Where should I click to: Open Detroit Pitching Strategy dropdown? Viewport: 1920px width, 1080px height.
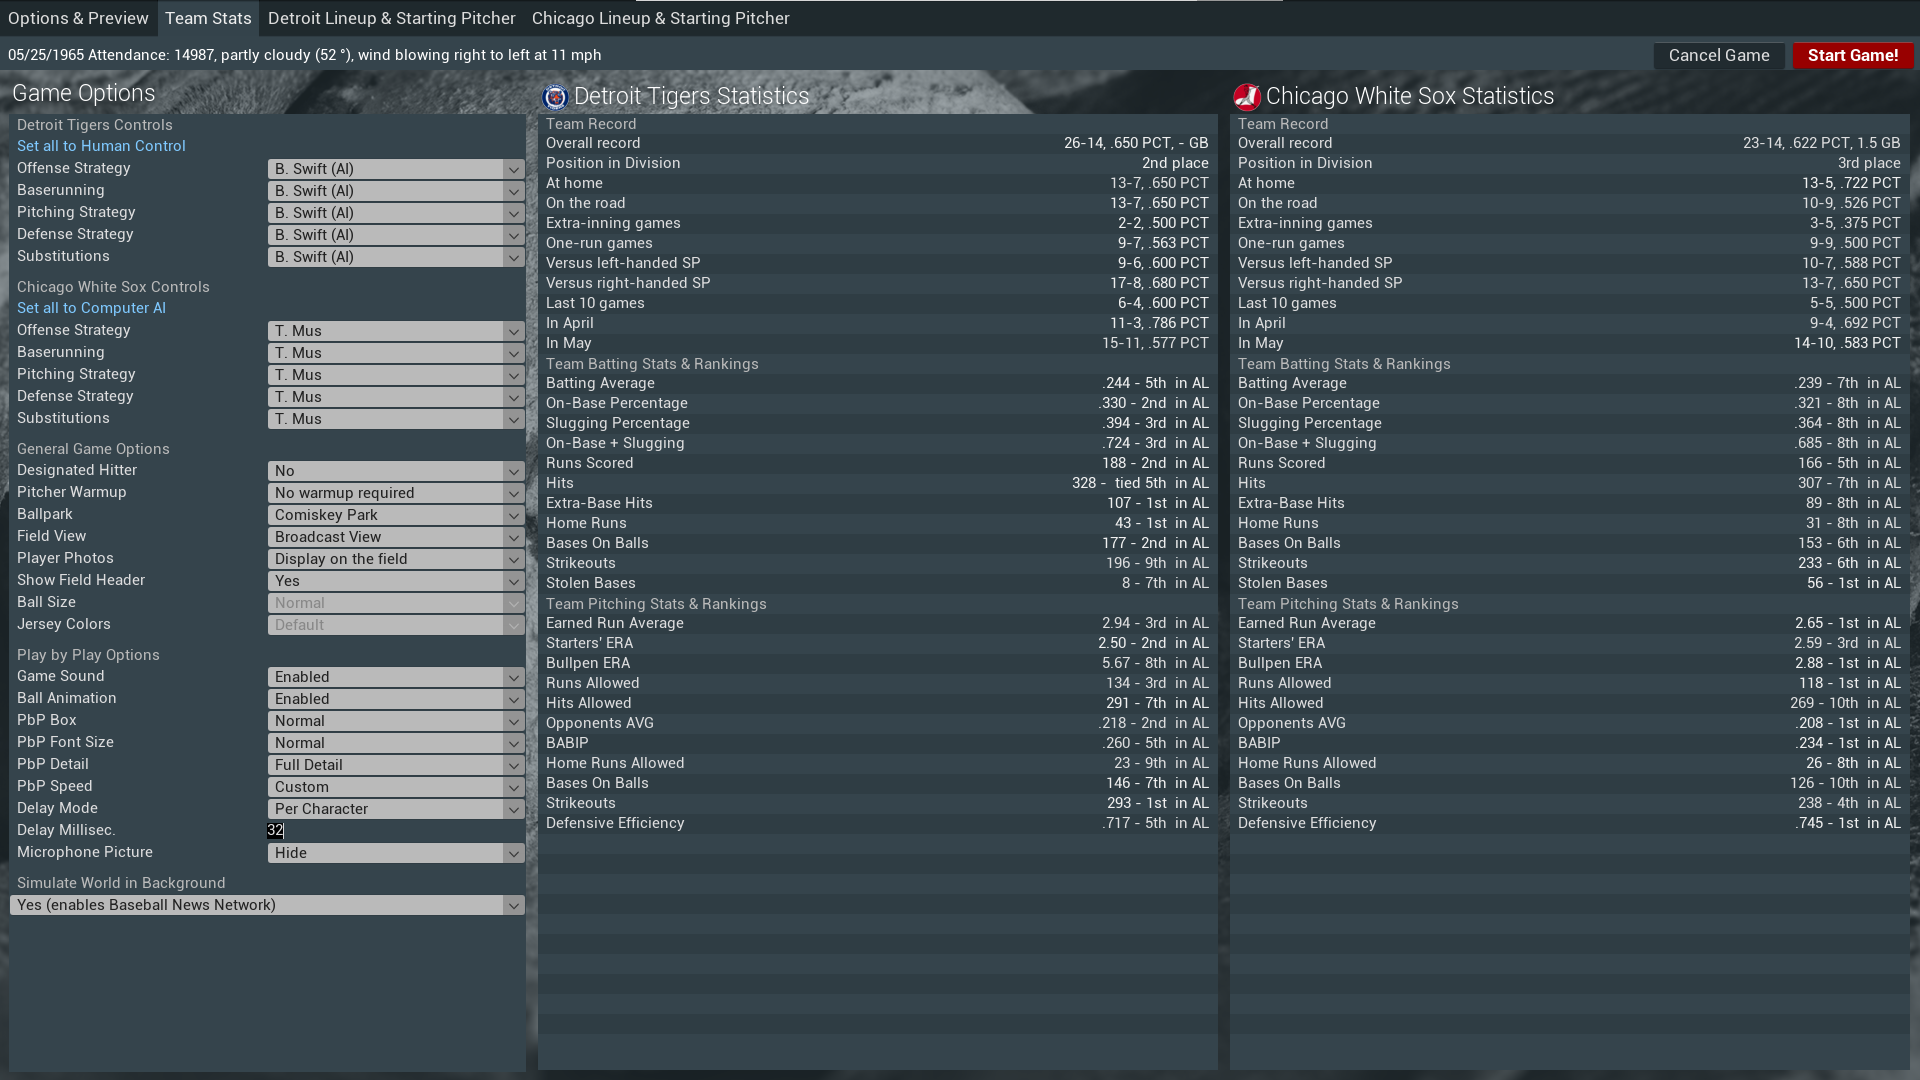[396, 213]
